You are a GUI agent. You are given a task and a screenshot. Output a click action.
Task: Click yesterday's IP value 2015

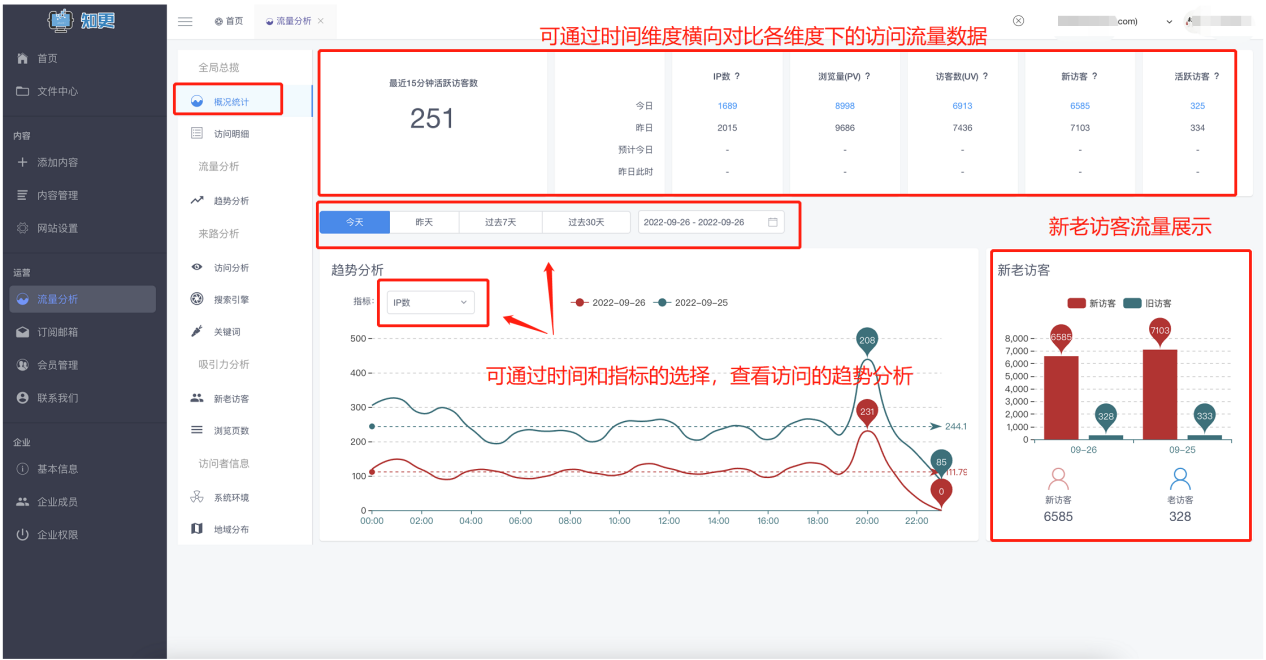pyautogui.click(x=727, y=128)
